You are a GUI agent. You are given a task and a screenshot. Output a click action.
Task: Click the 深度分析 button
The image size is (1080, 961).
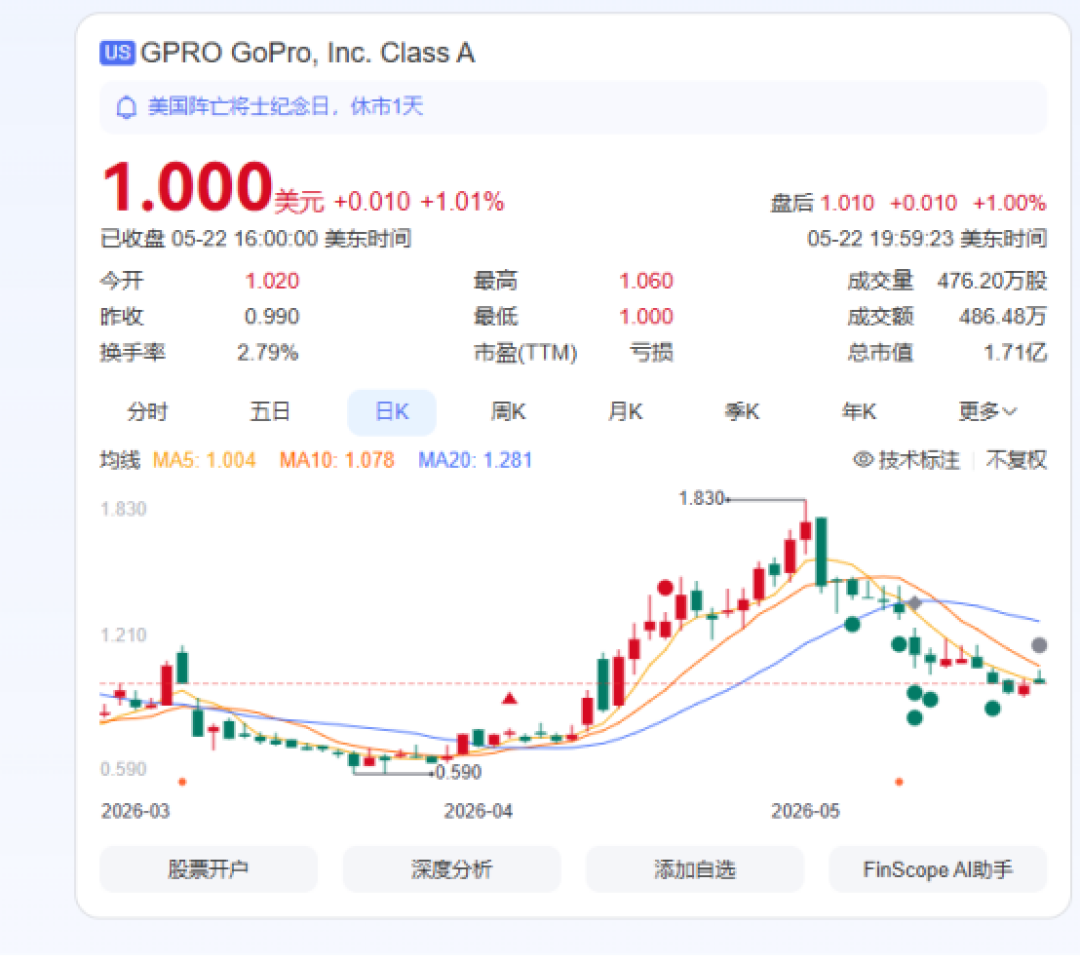coord(451,869)
